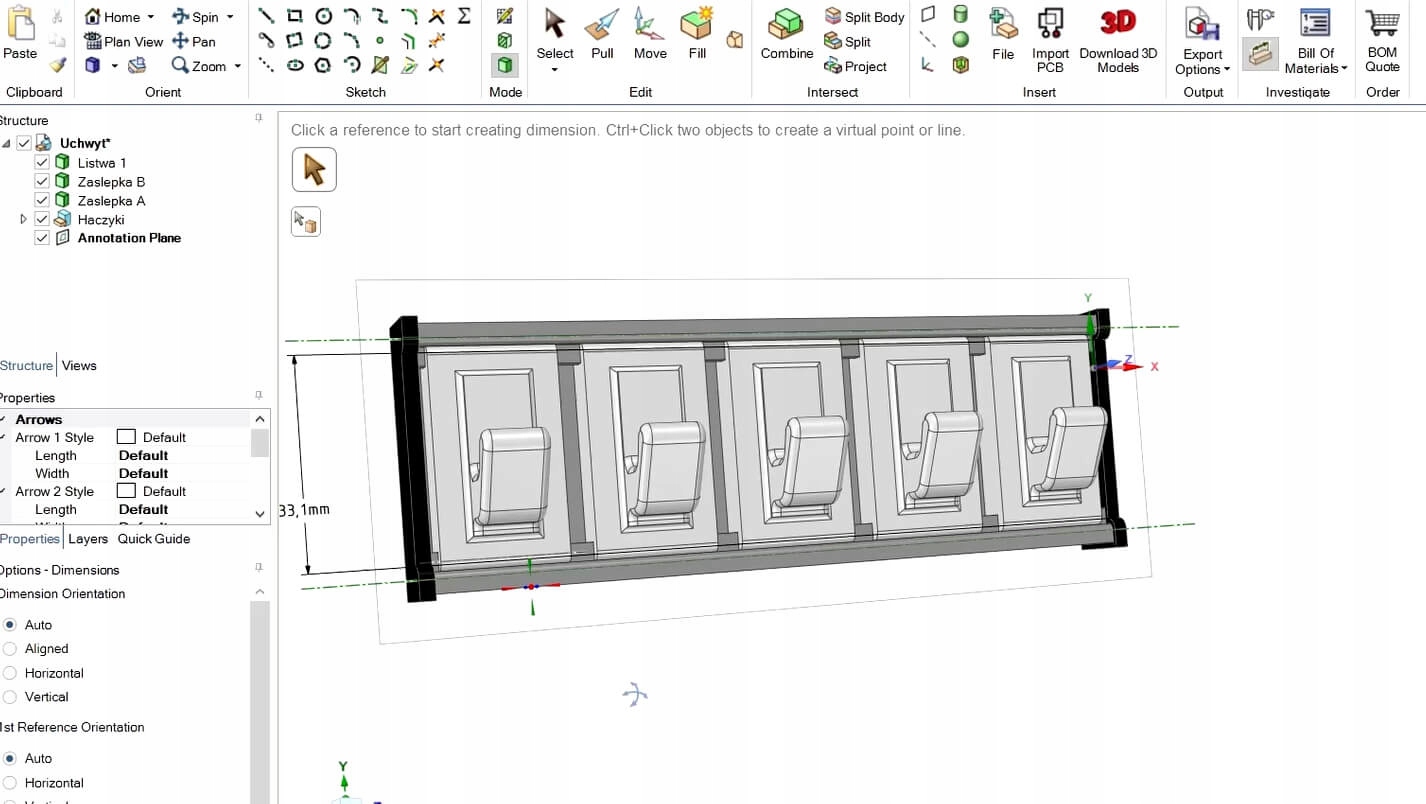Viewport: 1426px width, 804px height.
Task: Select the Circle sketch tool
Action: click(323, 16)
